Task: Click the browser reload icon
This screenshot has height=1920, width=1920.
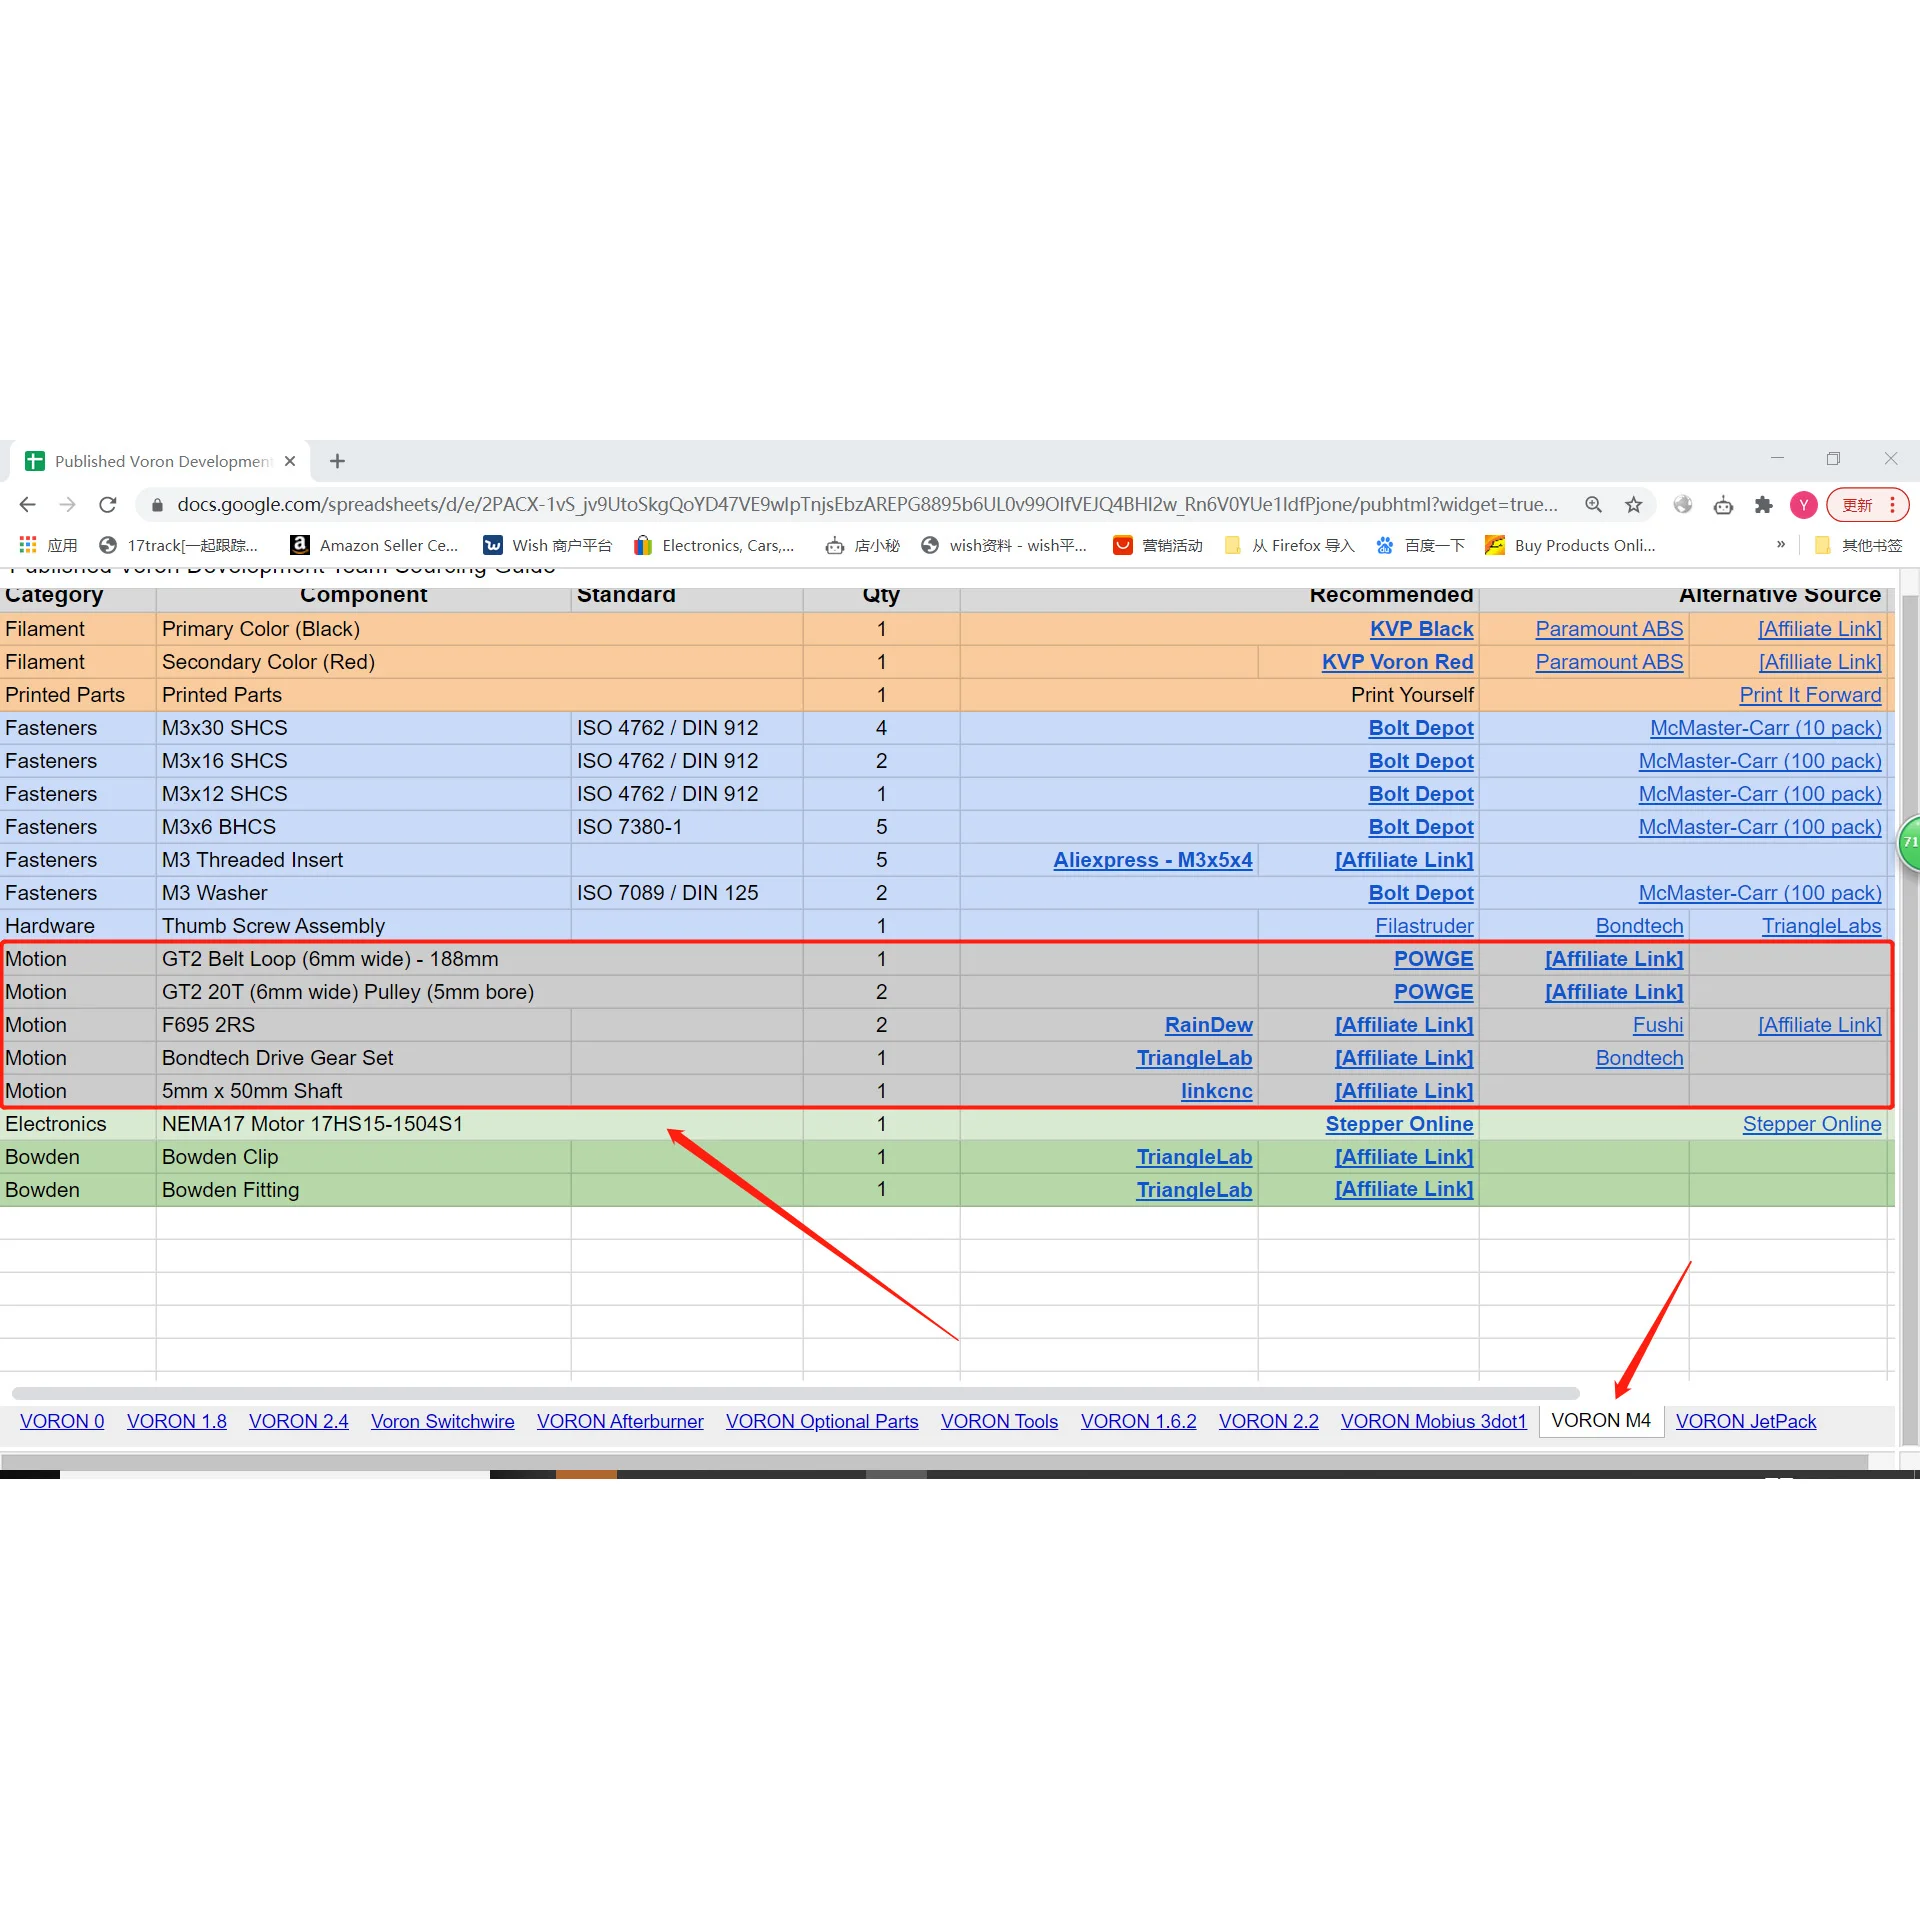Action: coord(108,505)
